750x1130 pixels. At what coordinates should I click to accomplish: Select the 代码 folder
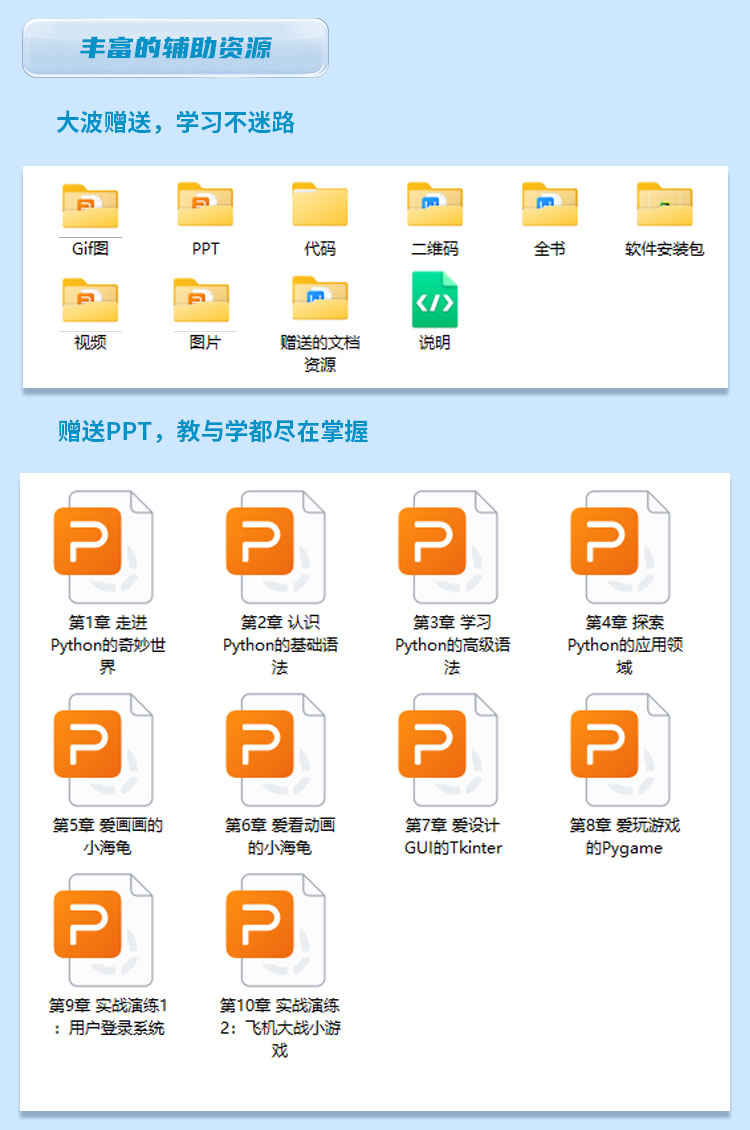320,206
